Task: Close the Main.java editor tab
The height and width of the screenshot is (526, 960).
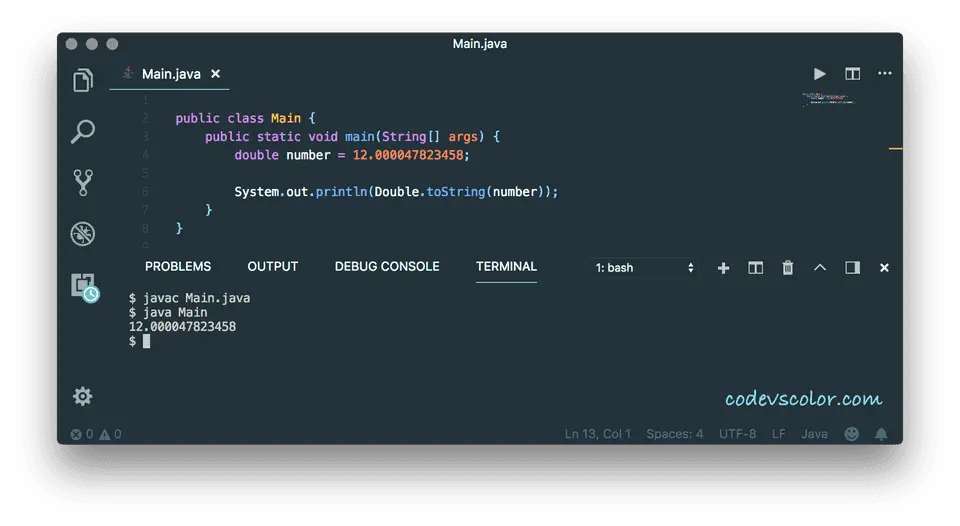Action: (x=215, y=74)
